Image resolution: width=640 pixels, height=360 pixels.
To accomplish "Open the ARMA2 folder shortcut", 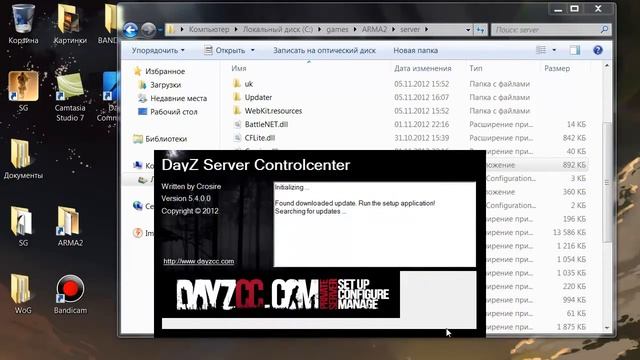I will (x=70, y=225).
